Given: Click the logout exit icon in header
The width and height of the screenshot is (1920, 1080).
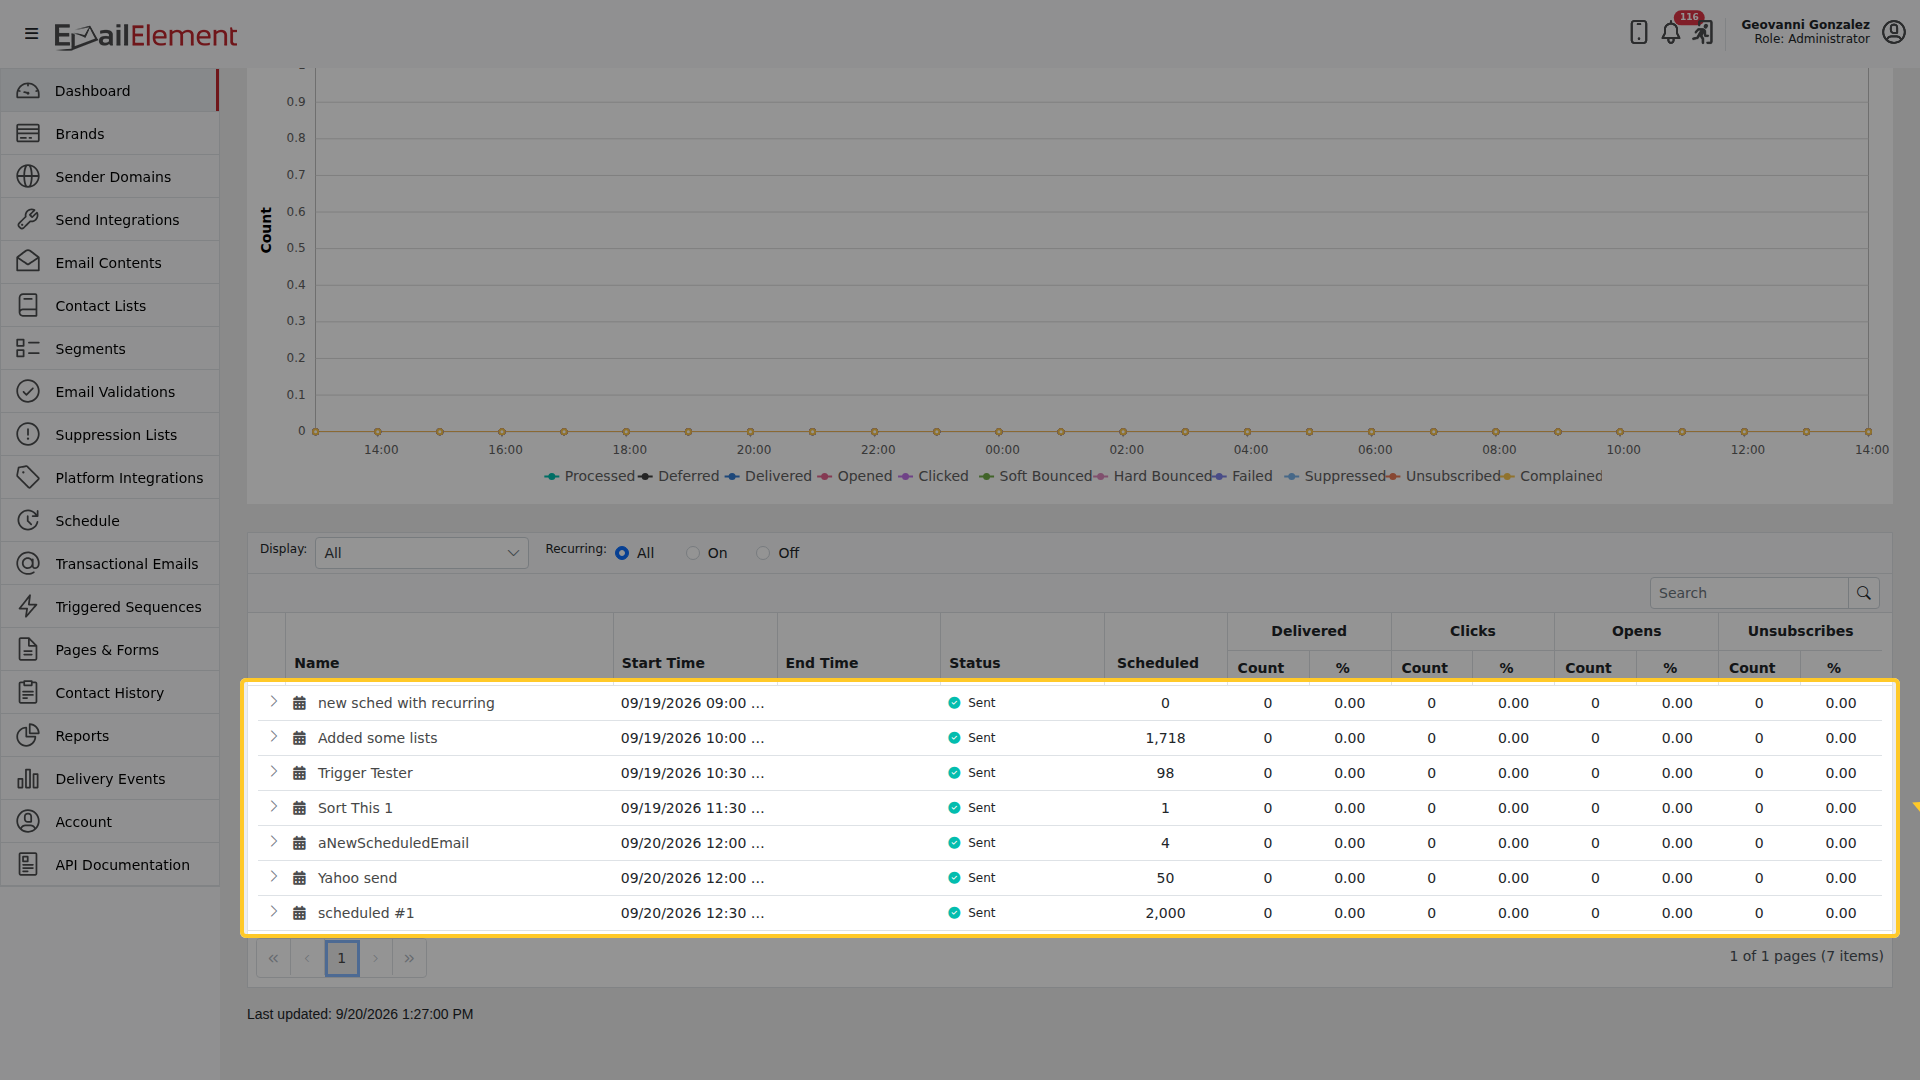Looking at the screenshot, I should (1703, 33).
